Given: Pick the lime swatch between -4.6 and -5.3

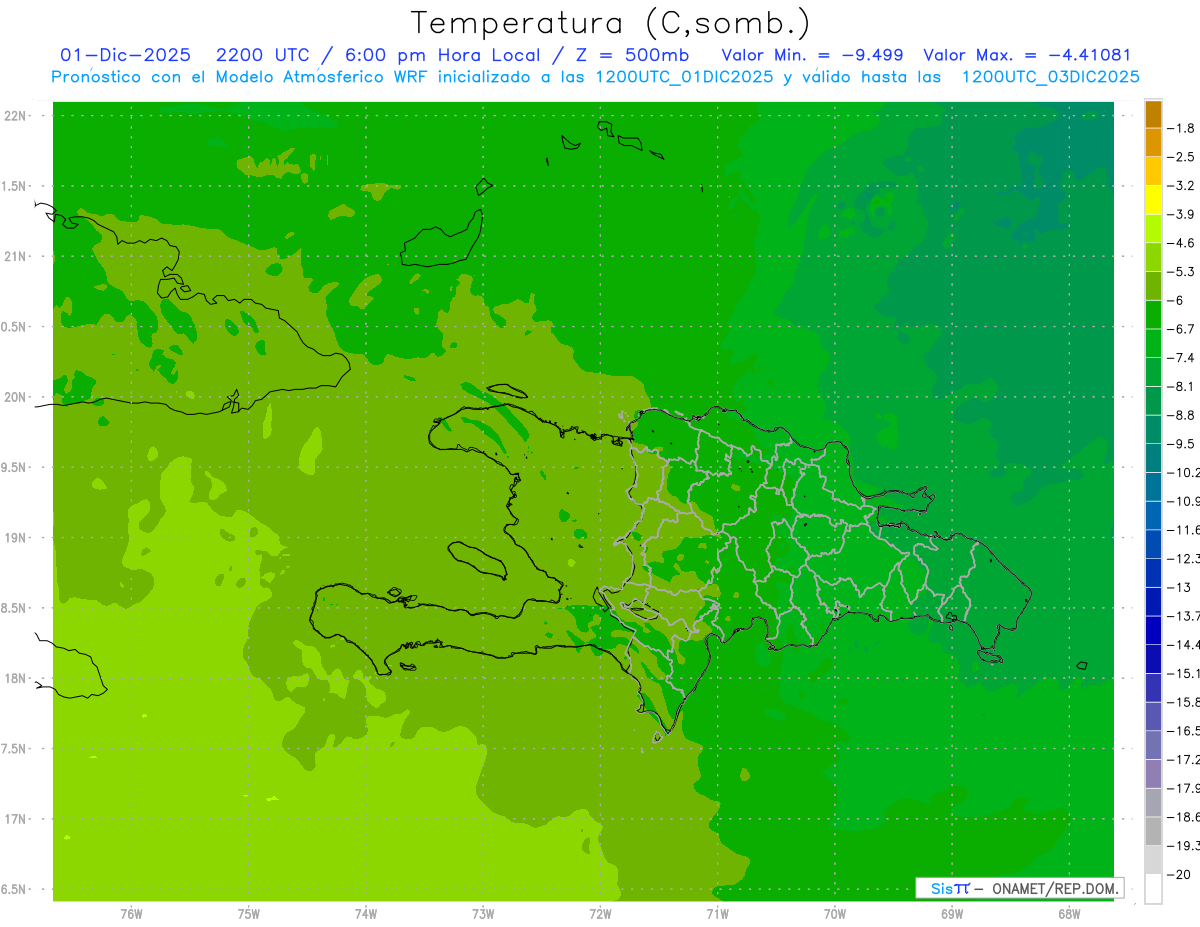Looking at the screenshot, I should coord(1153,257).
